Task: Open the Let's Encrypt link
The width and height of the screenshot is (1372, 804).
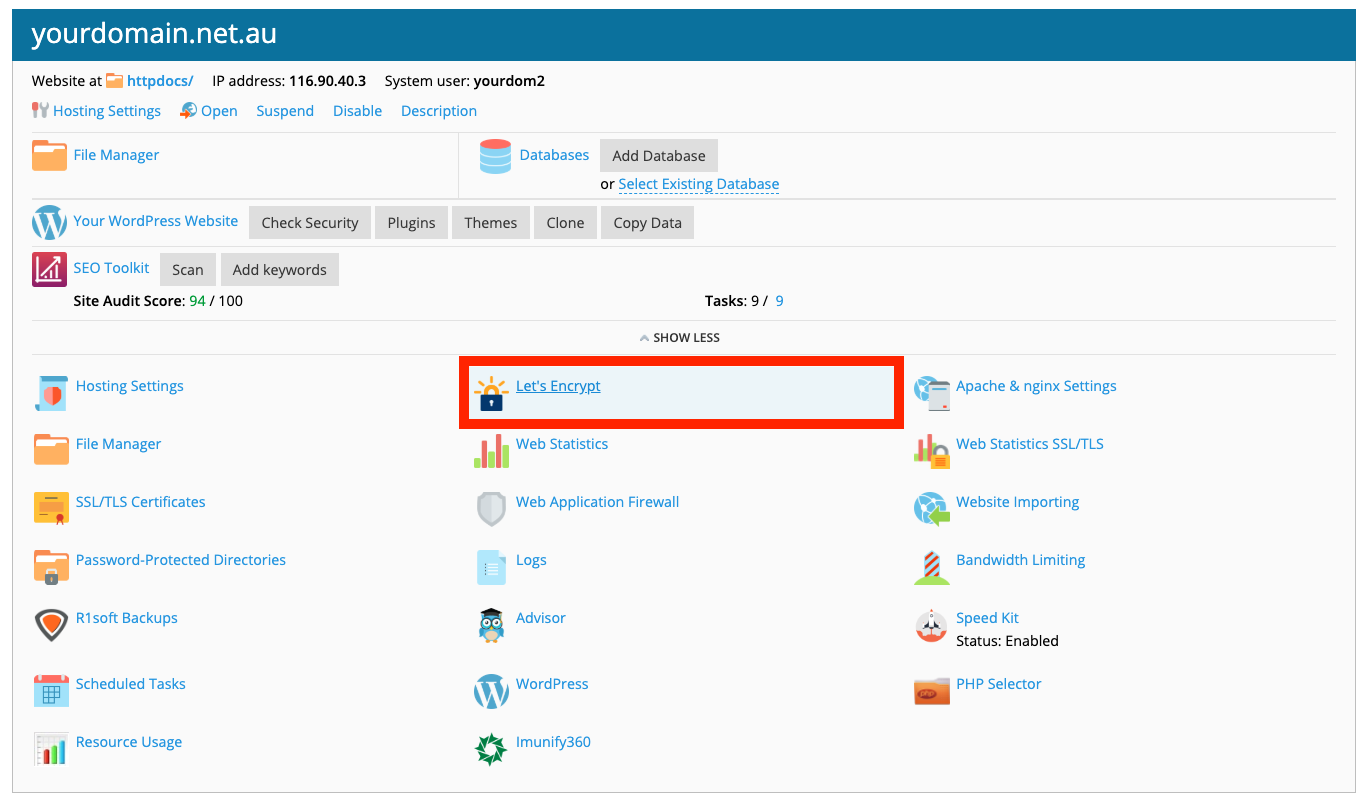Action: [558, 386]
